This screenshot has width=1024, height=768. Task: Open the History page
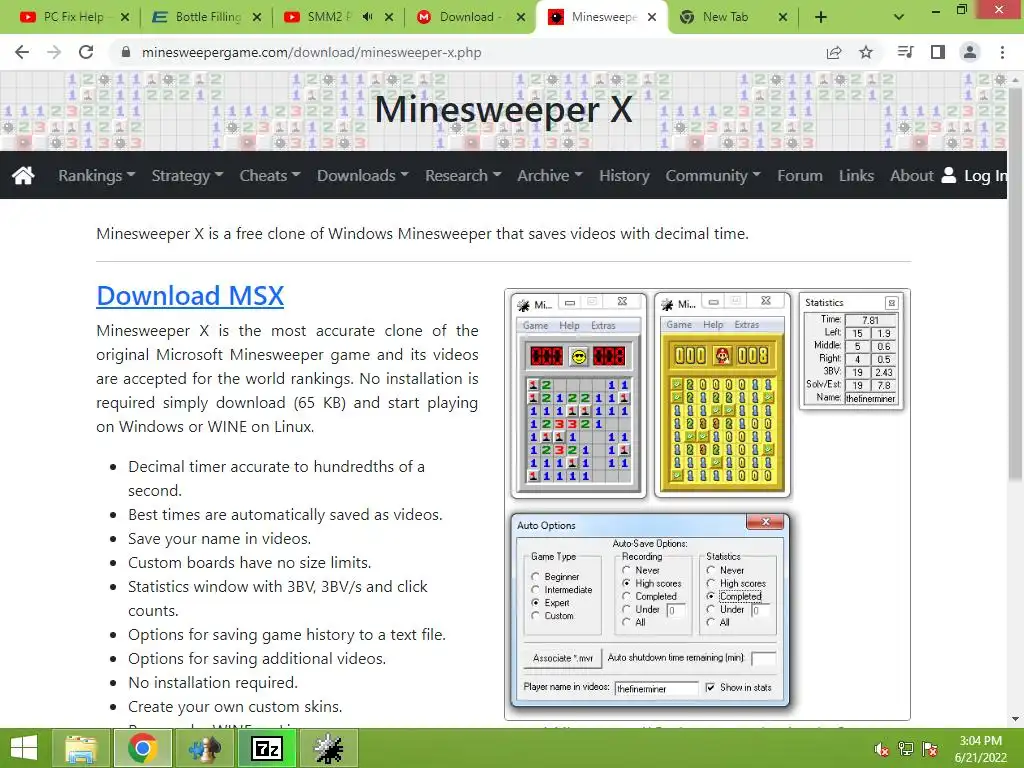pyautogui.click(x=624, y=176)
